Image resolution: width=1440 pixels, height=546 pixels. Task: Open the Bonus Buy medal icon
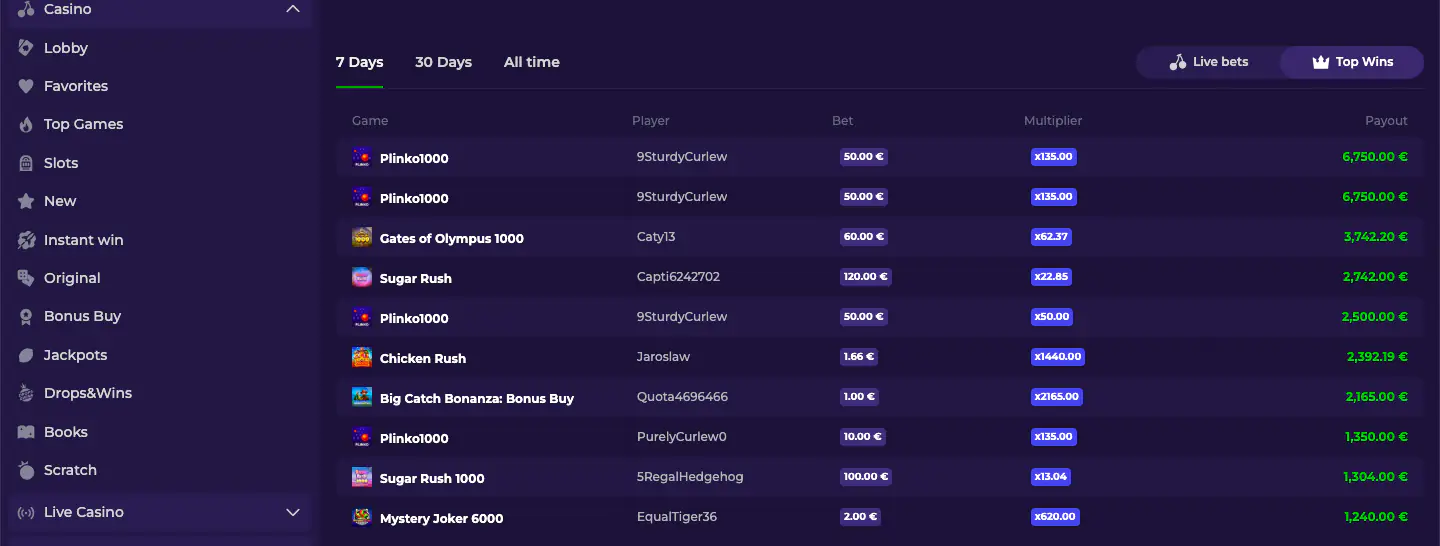26,316
